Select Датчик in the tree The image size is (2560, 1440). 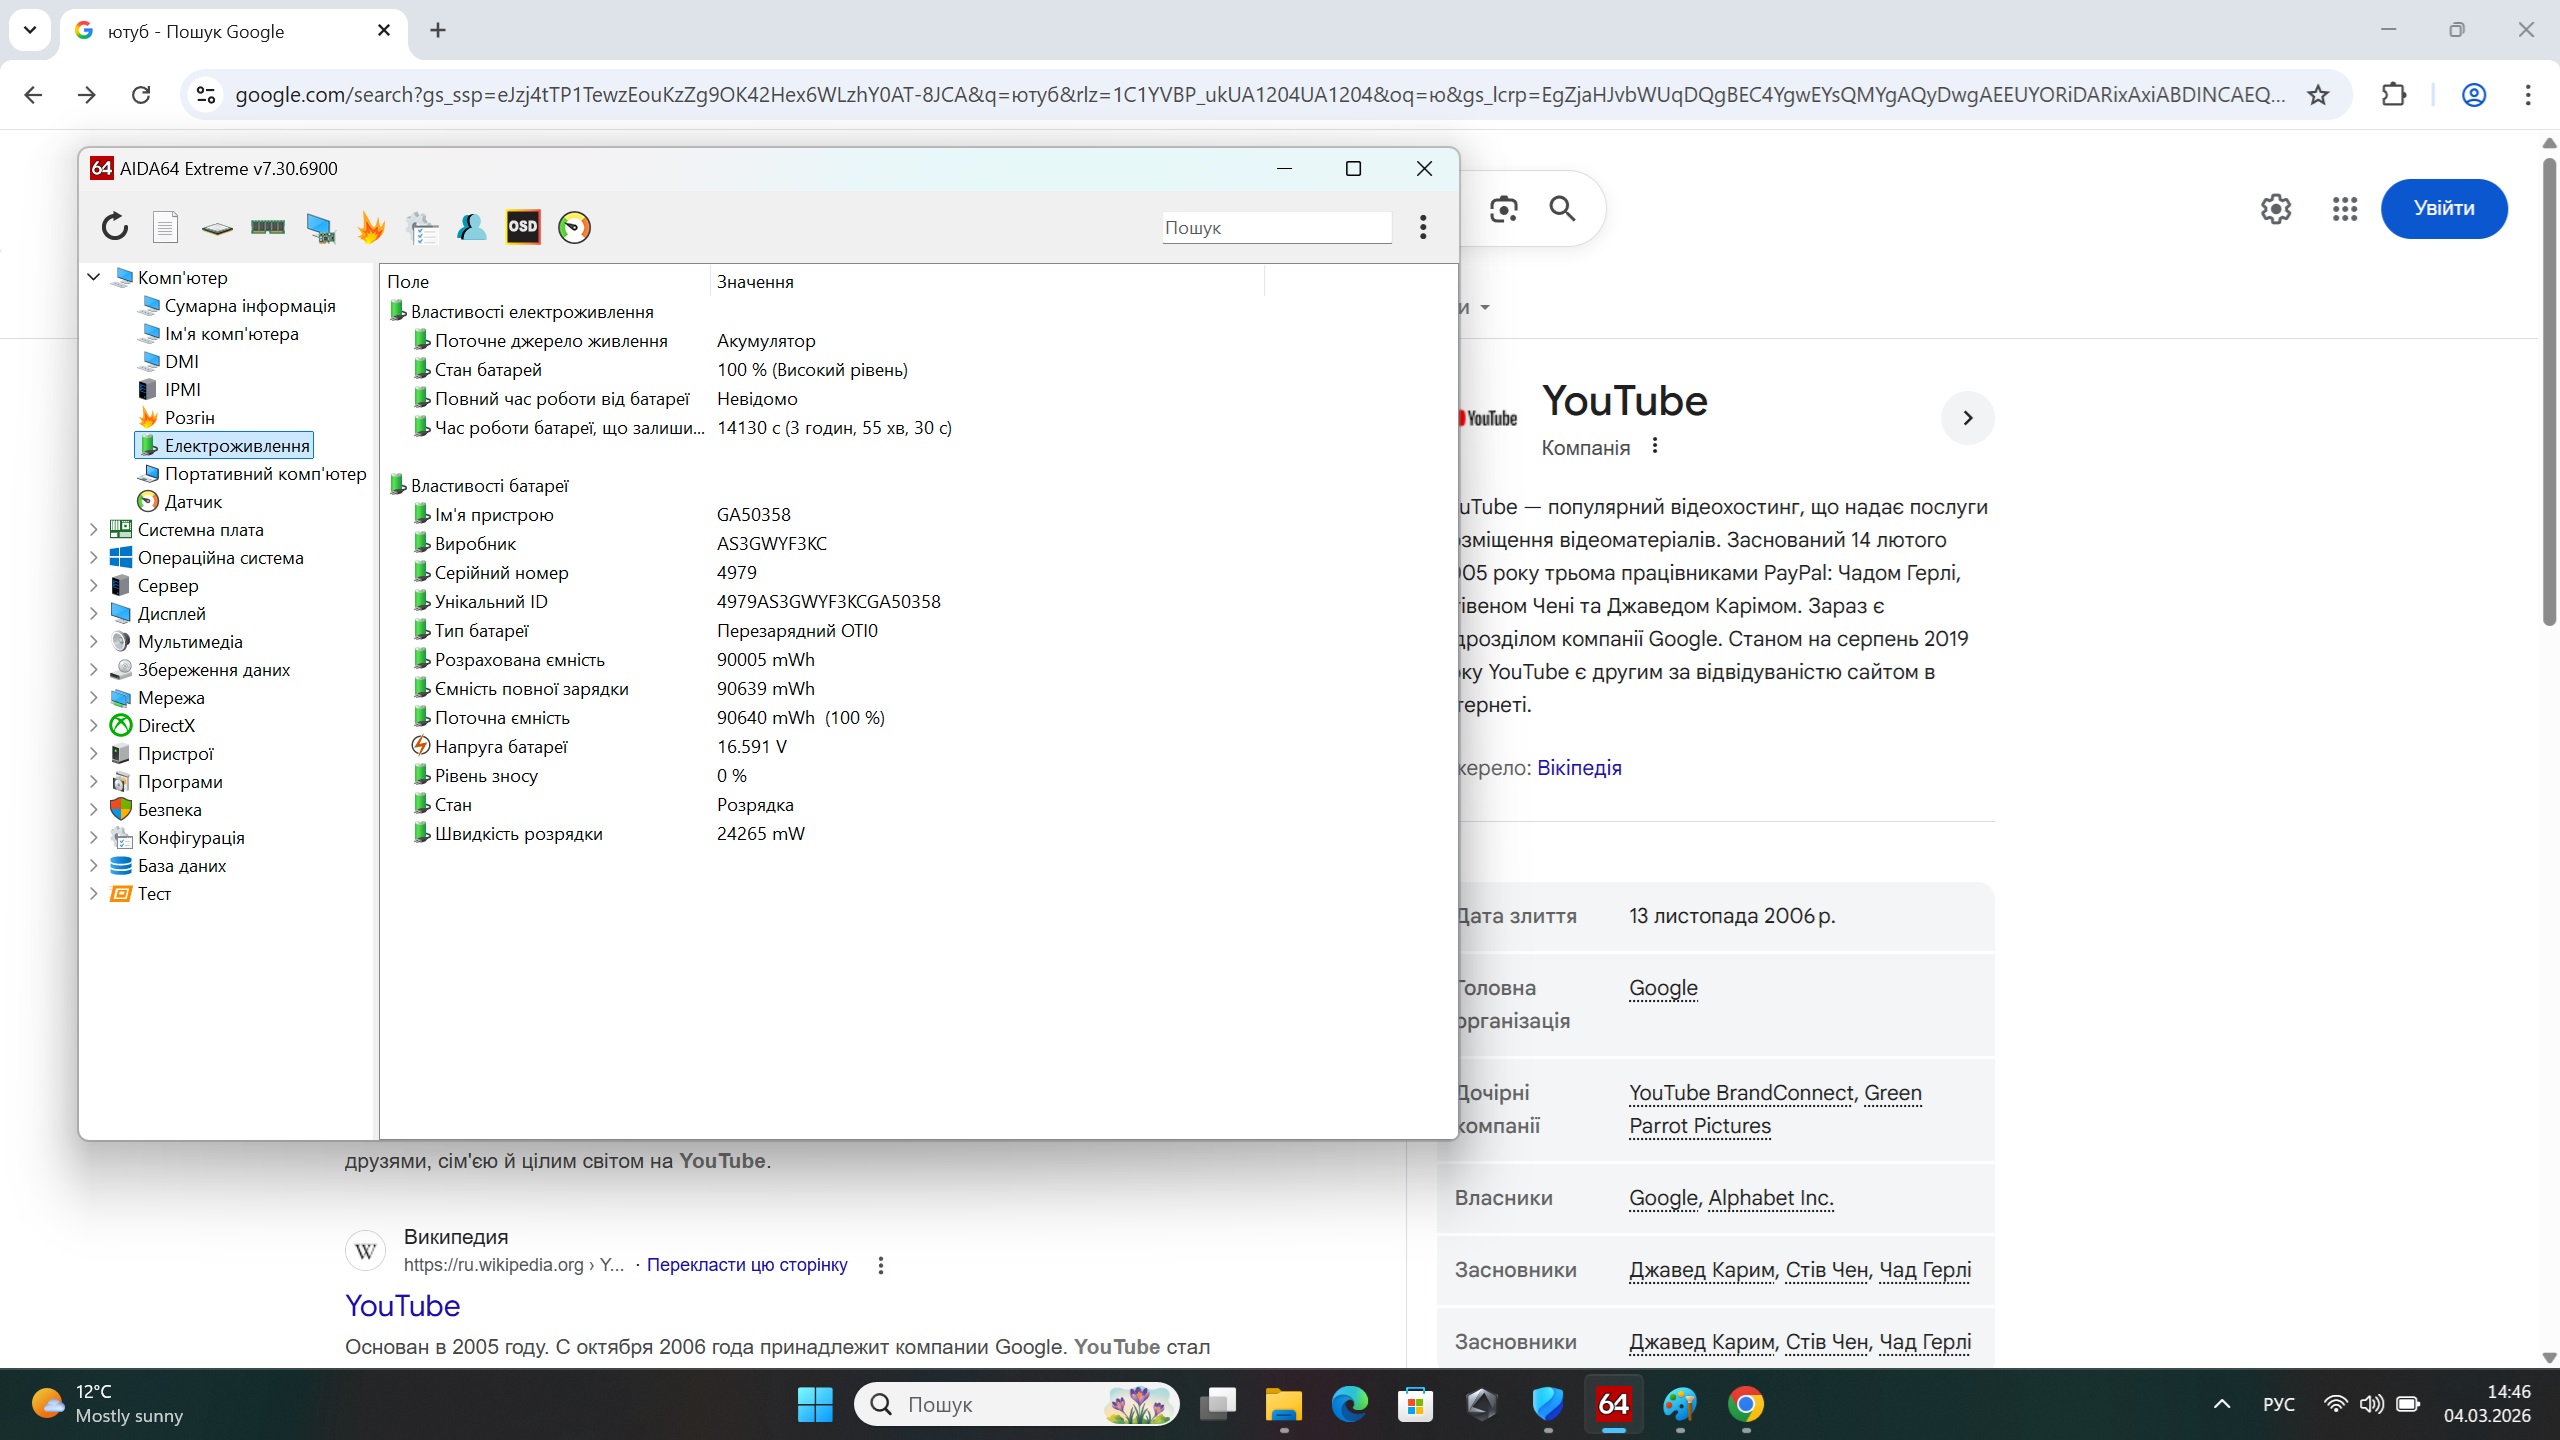tap(192, 501)
